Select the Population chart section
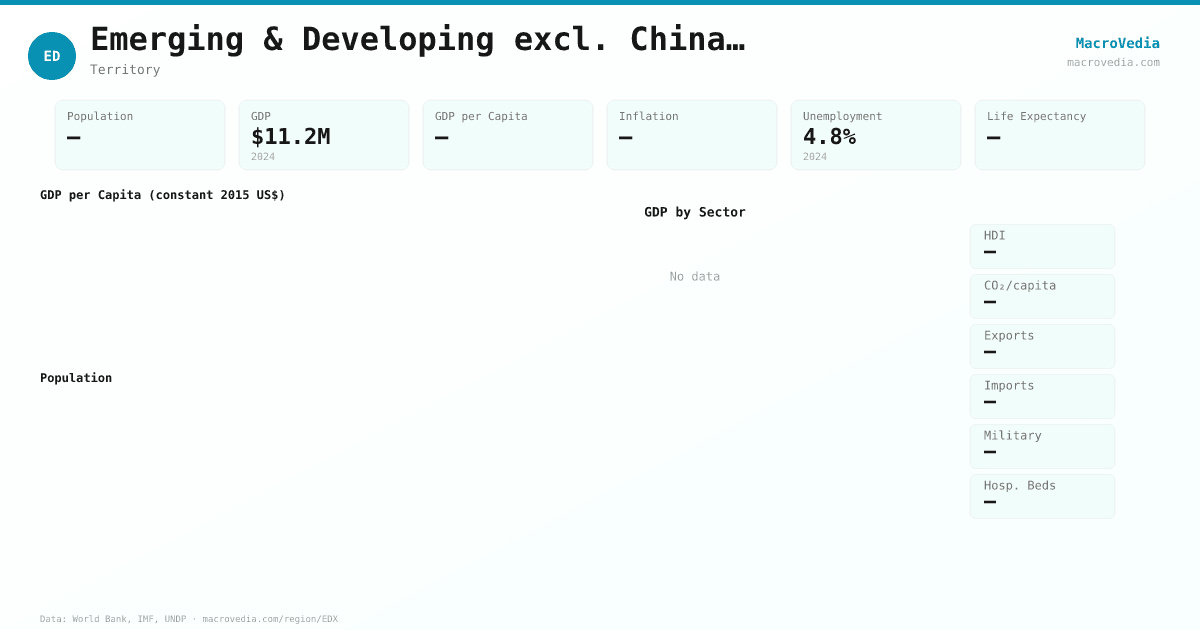 click(76, 378)
